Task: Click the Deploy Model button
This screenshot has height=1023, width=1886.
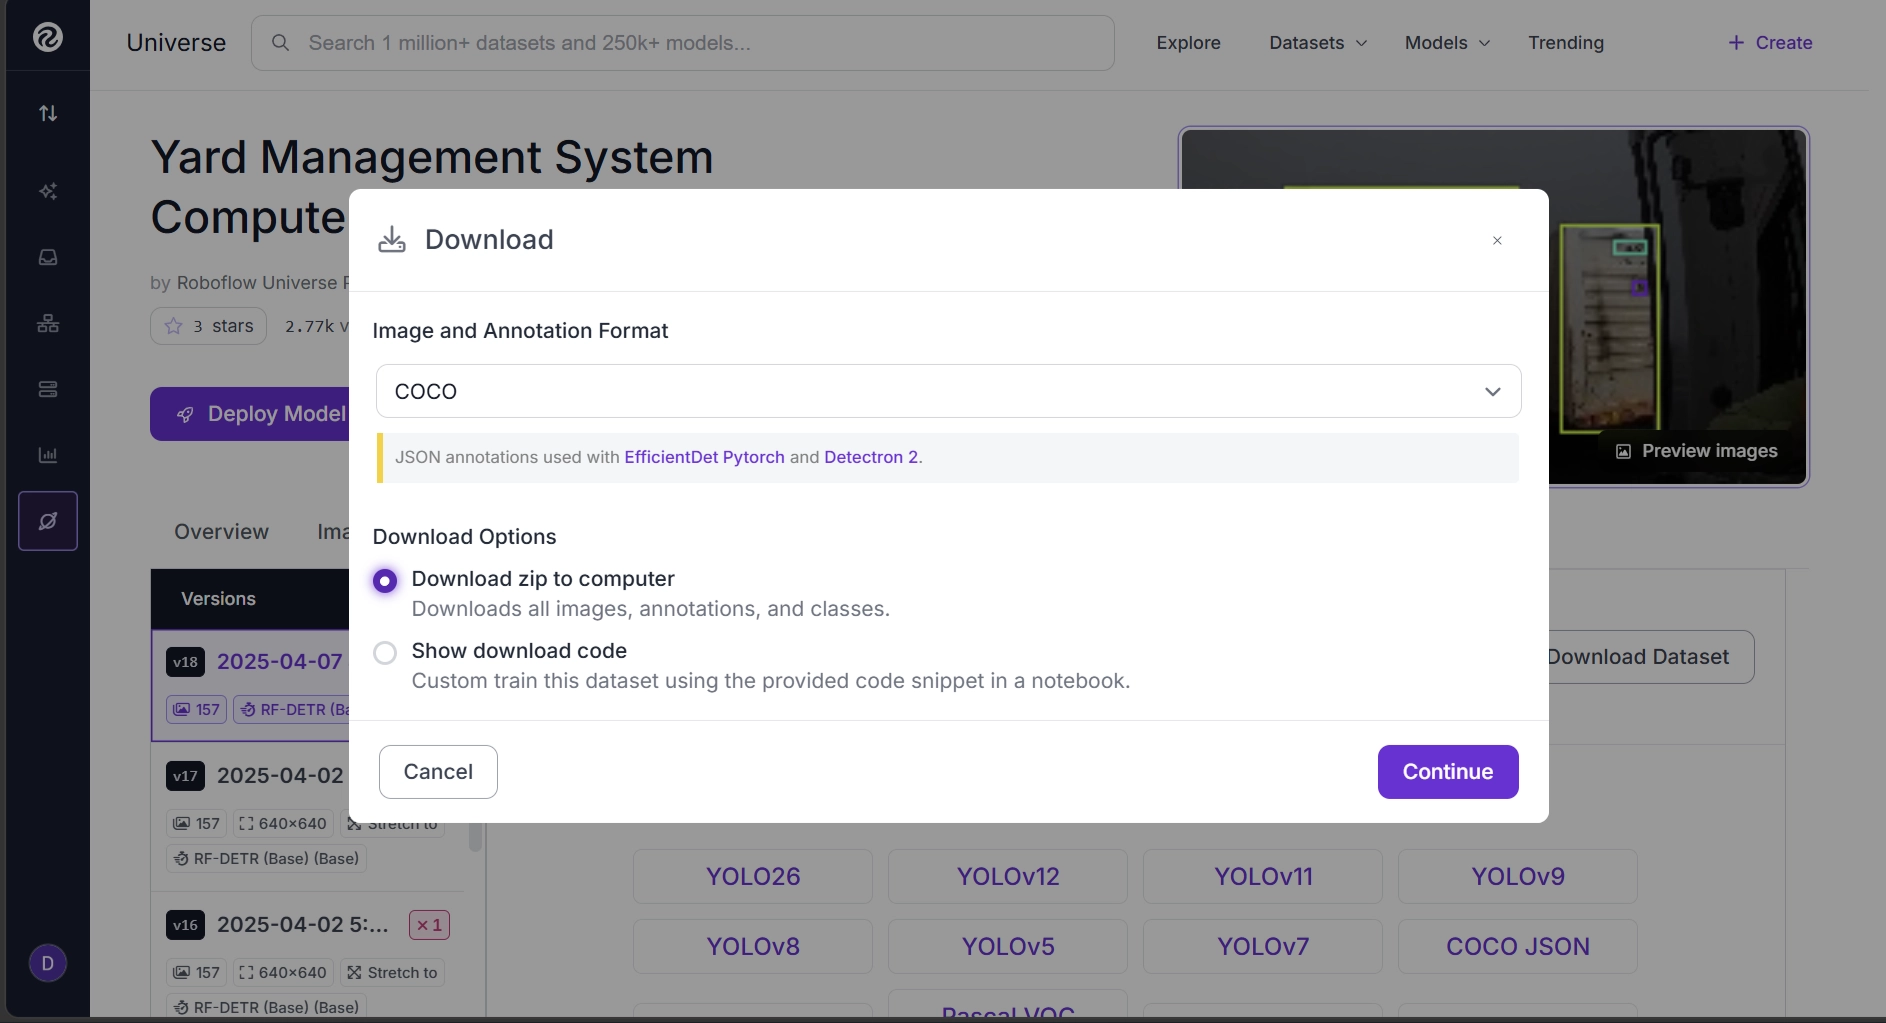Action: coord(250,414)
